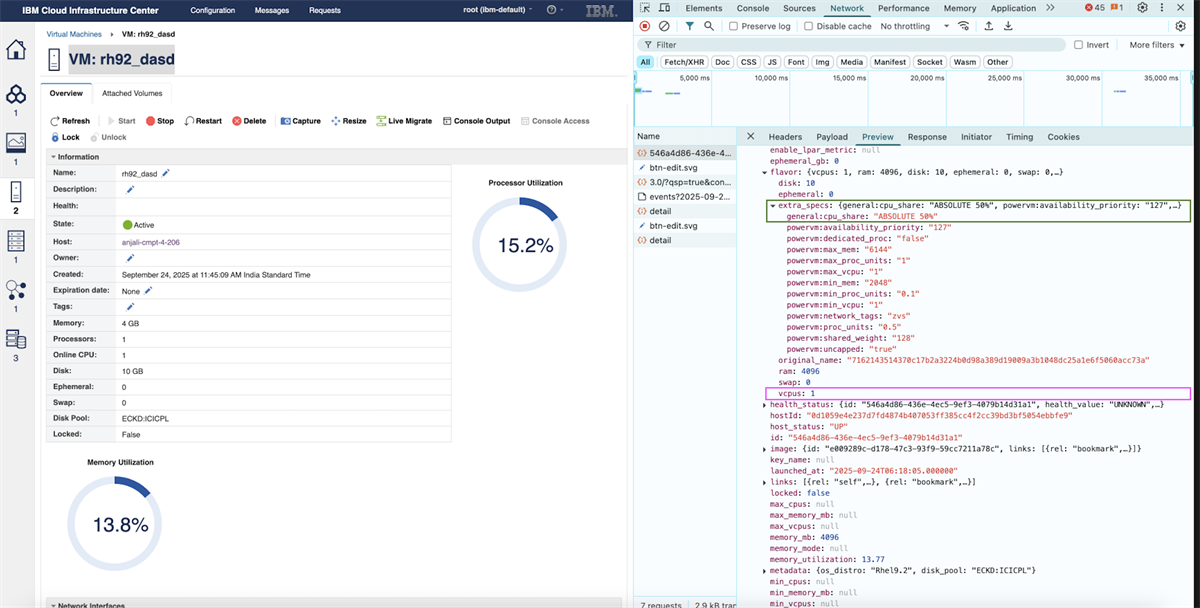1200x608 pixels.
Task: Click the Live Migrate action
Action: 404,121
